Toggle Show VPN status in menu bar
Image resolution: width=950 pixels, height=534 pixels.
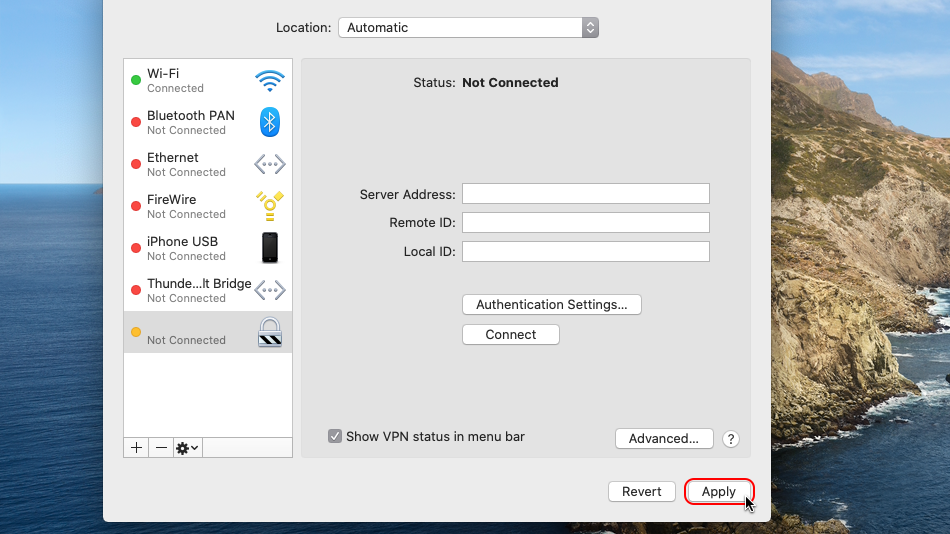(x=335, y=437)
